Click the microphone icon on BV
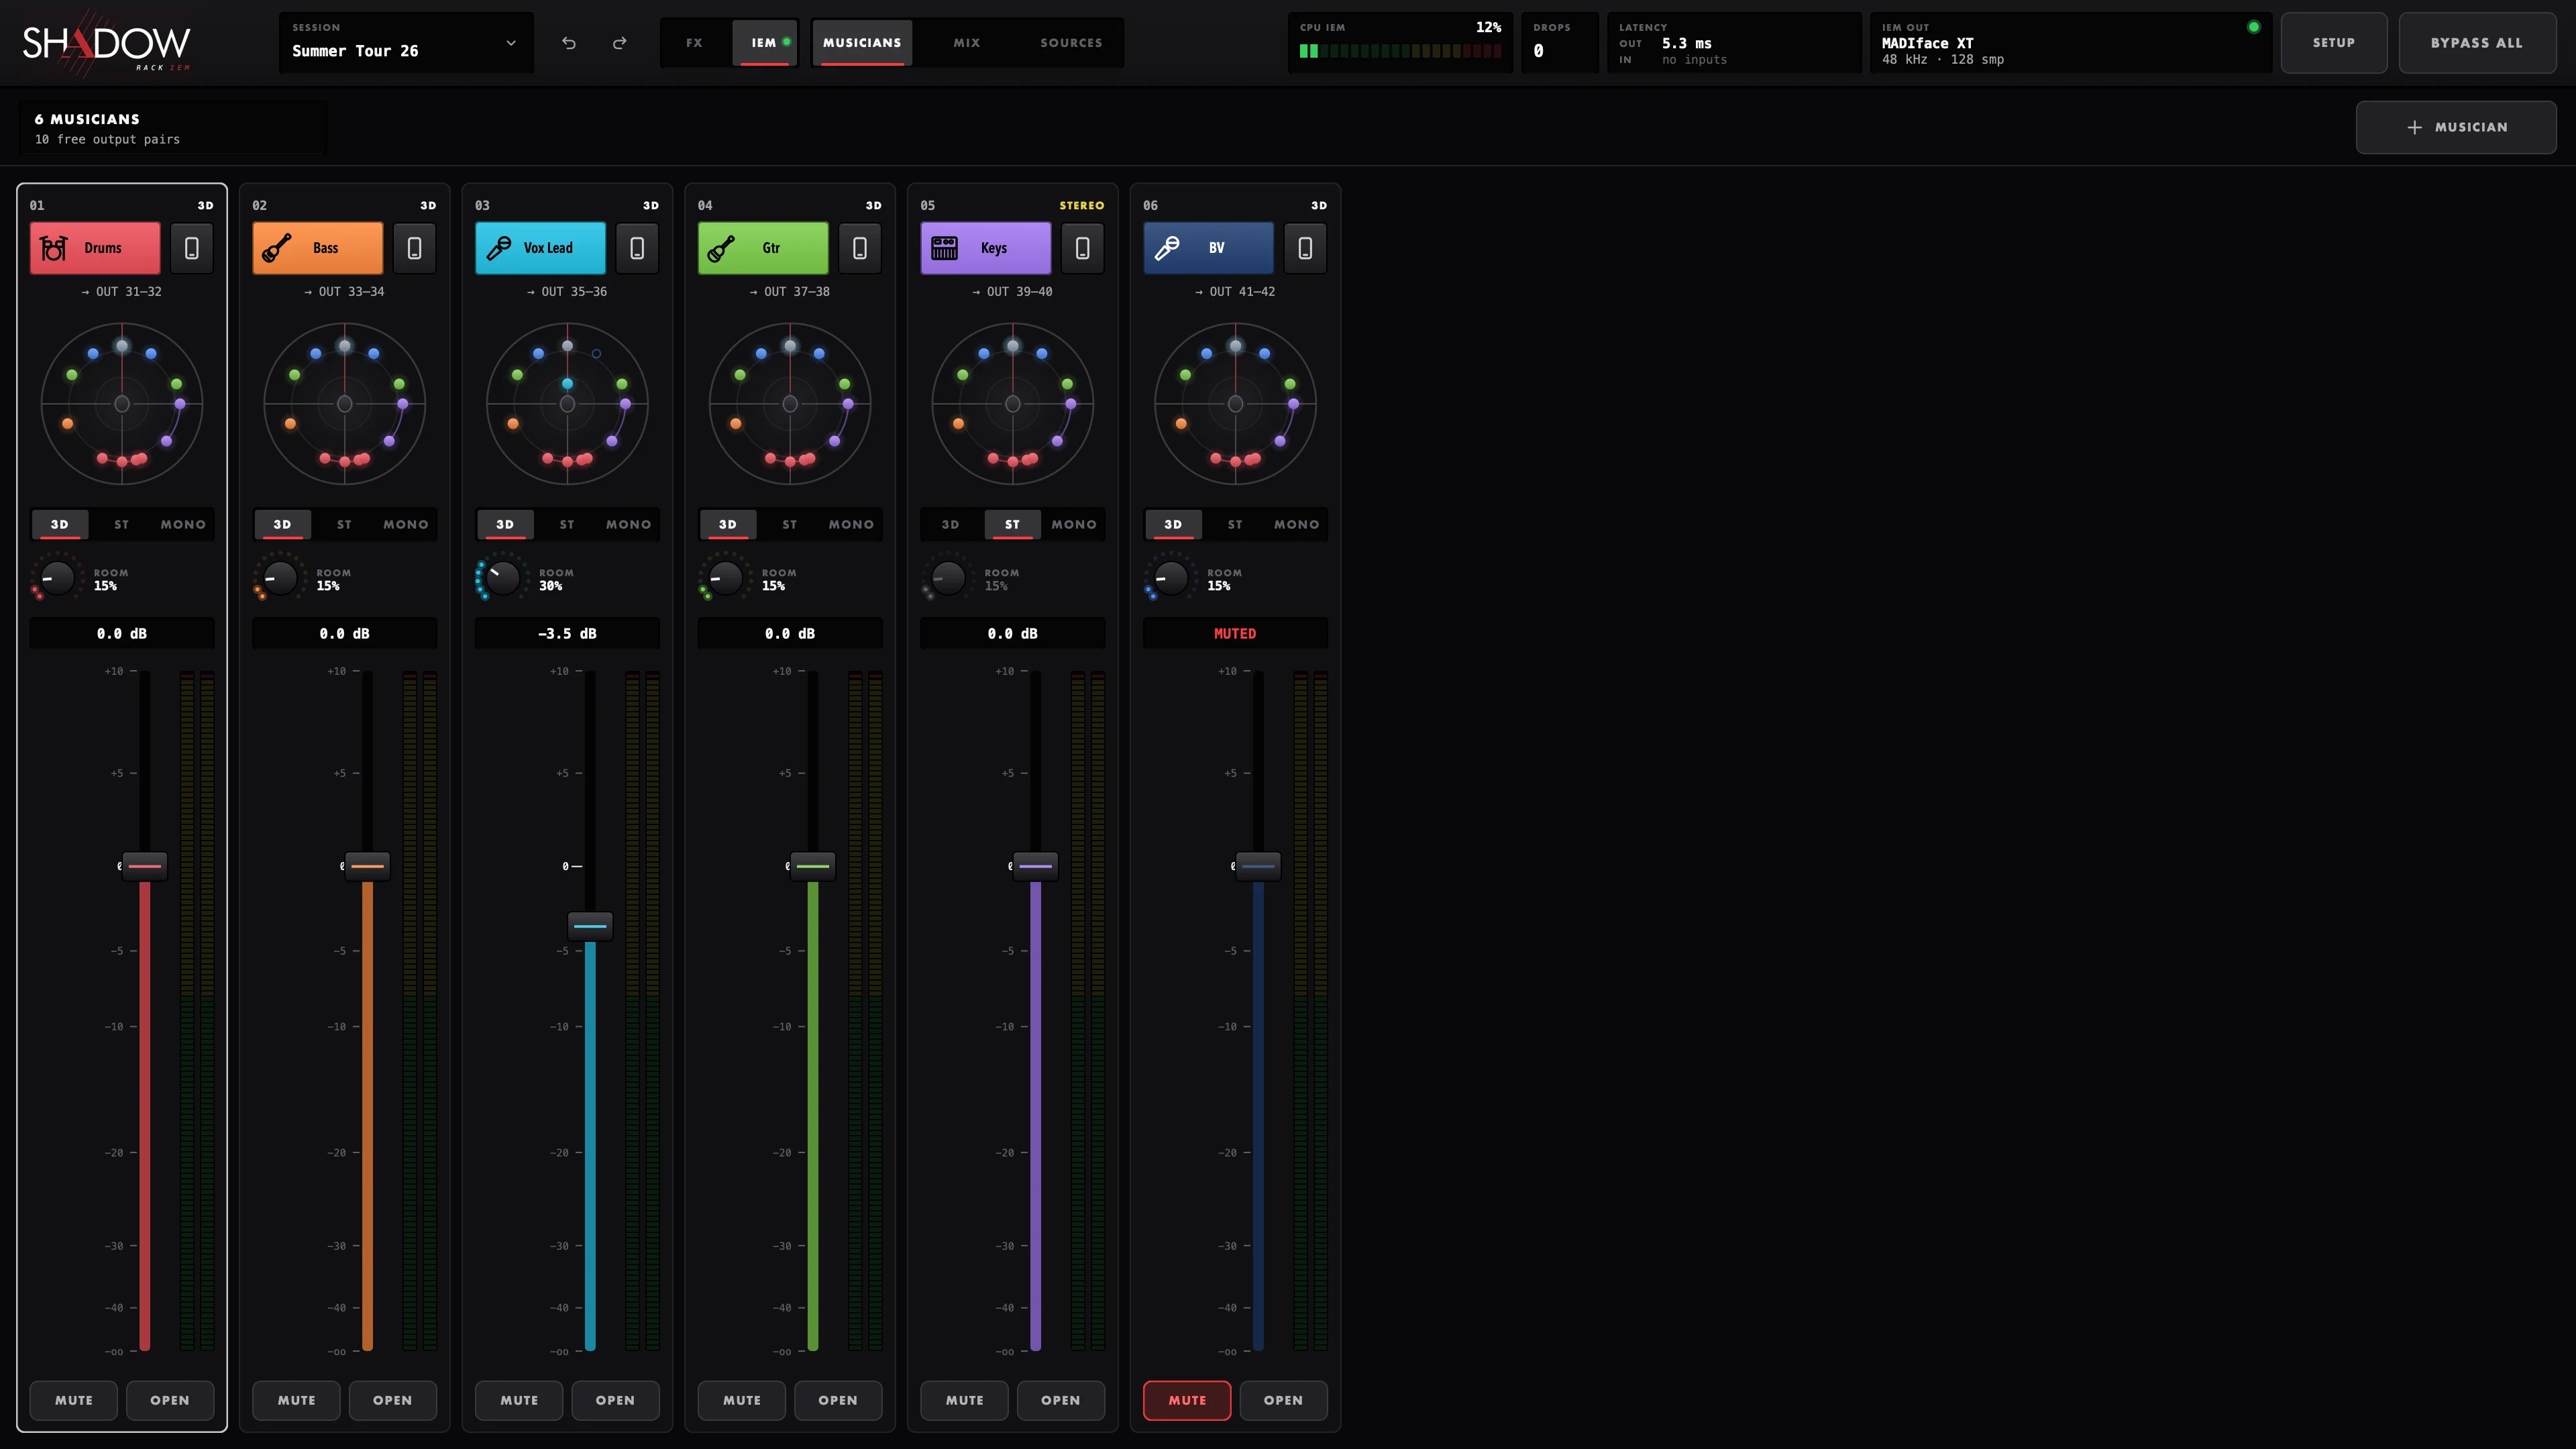The width and height of the screenshot is (2576, 1449). pos(1167,248)
